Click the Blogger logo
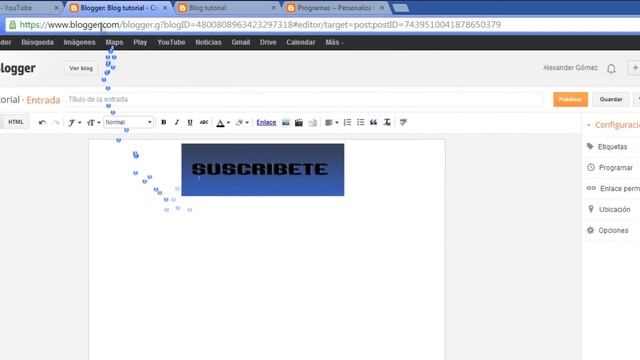Viewport: 640px width, 360px height. click(18, 68)
